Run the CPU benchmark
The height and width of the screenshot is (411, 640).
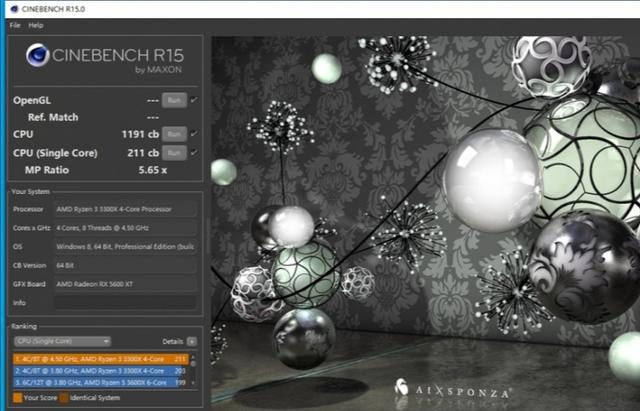[x=174, y=133]
